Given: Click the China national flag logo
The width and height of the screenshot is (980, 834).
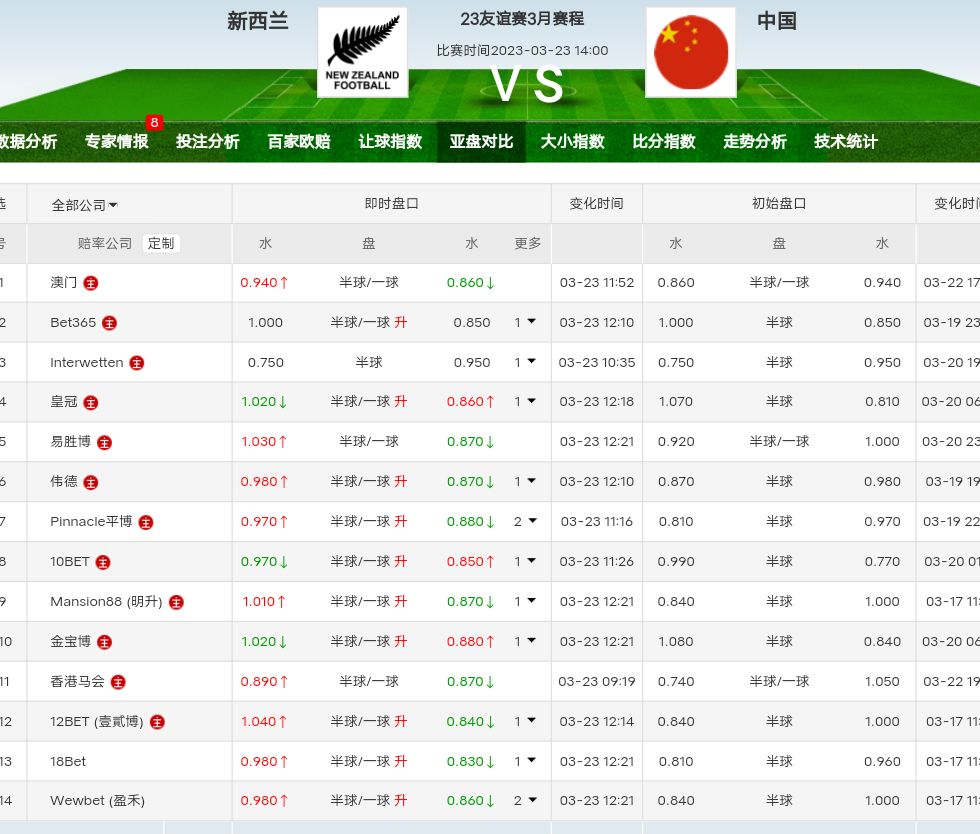Looking at the screenshot, I should [x=691, y=52].
